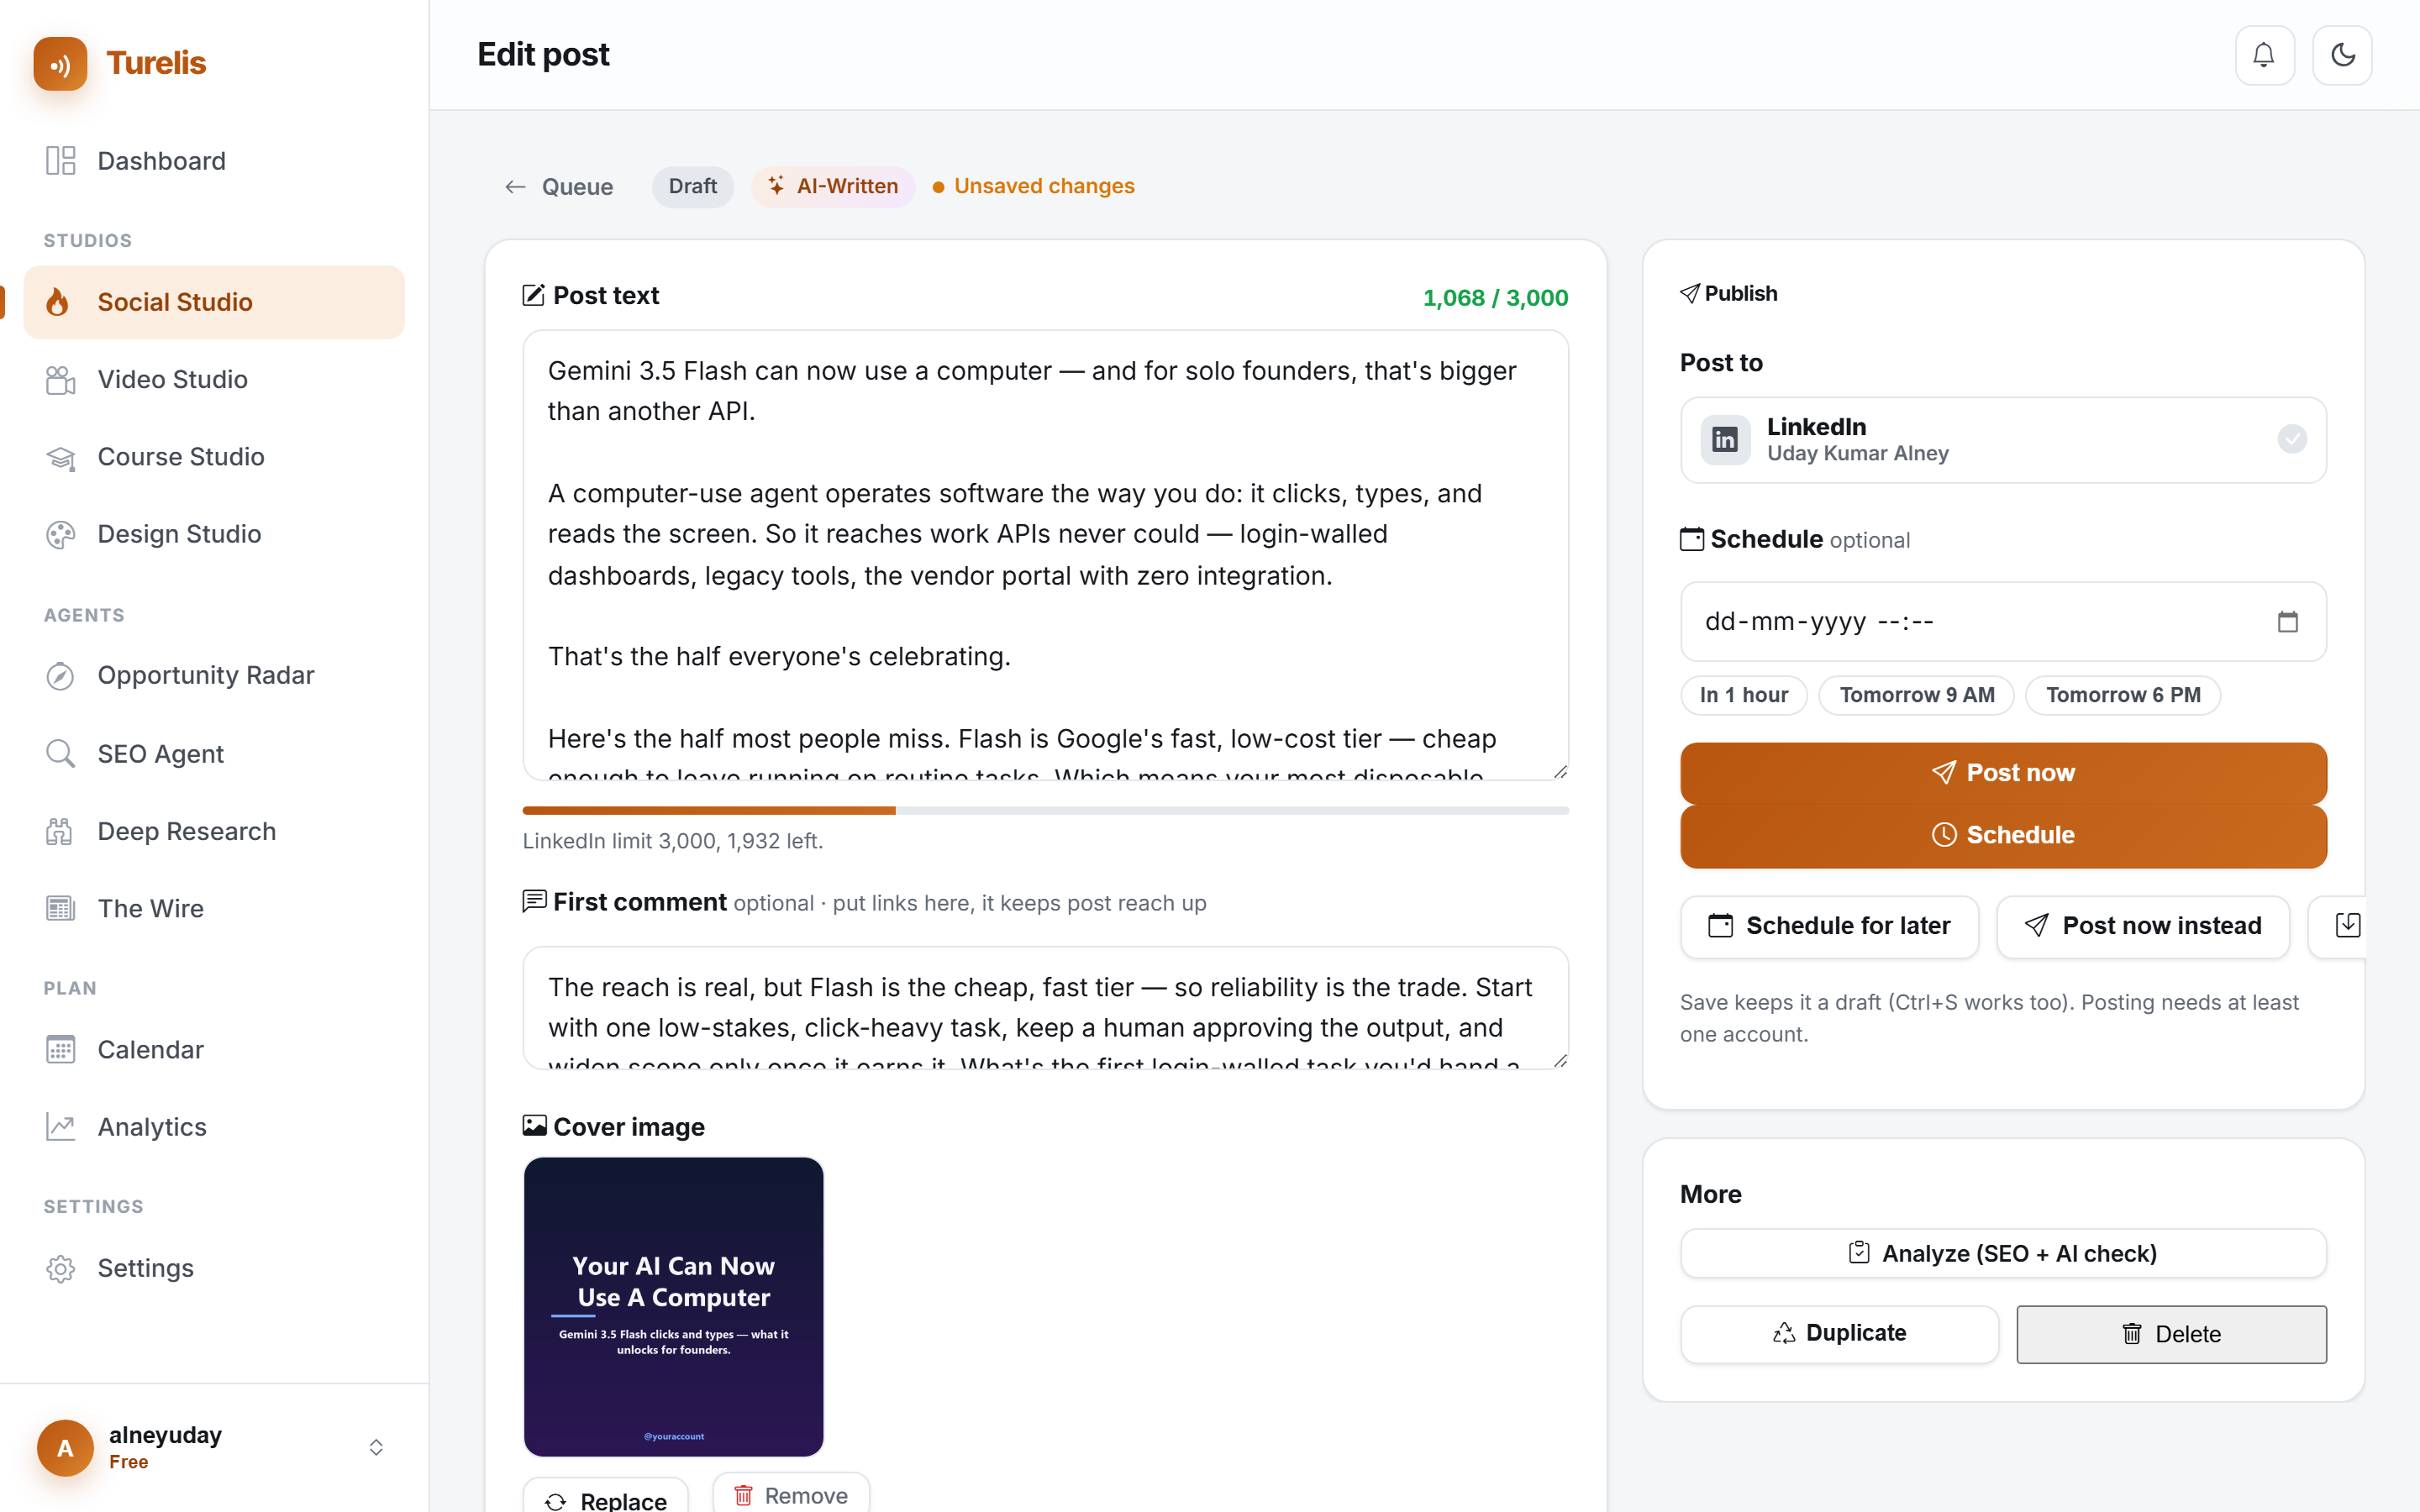Open Opportunity Radar agent
The width and height of the screenshot is (2420, 1512).
(x=214, y=676)
